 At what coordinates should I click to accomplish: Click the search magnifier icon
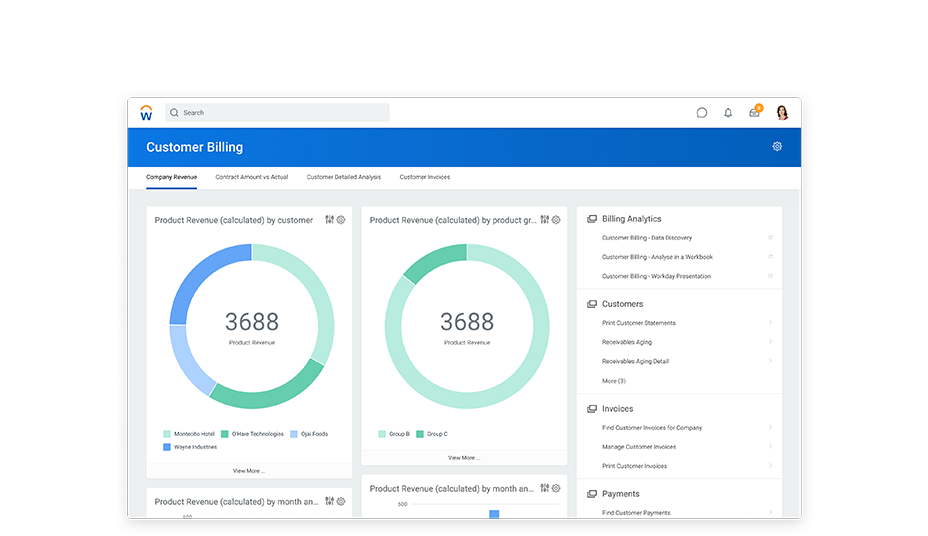coord(174,112)
